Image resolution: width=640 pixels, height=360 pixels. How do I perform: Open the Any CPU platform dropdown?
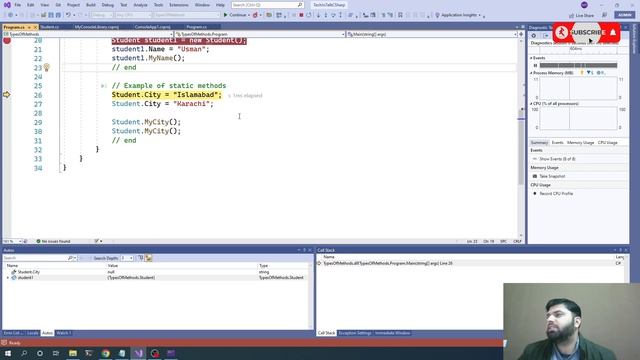pos(133,15)
